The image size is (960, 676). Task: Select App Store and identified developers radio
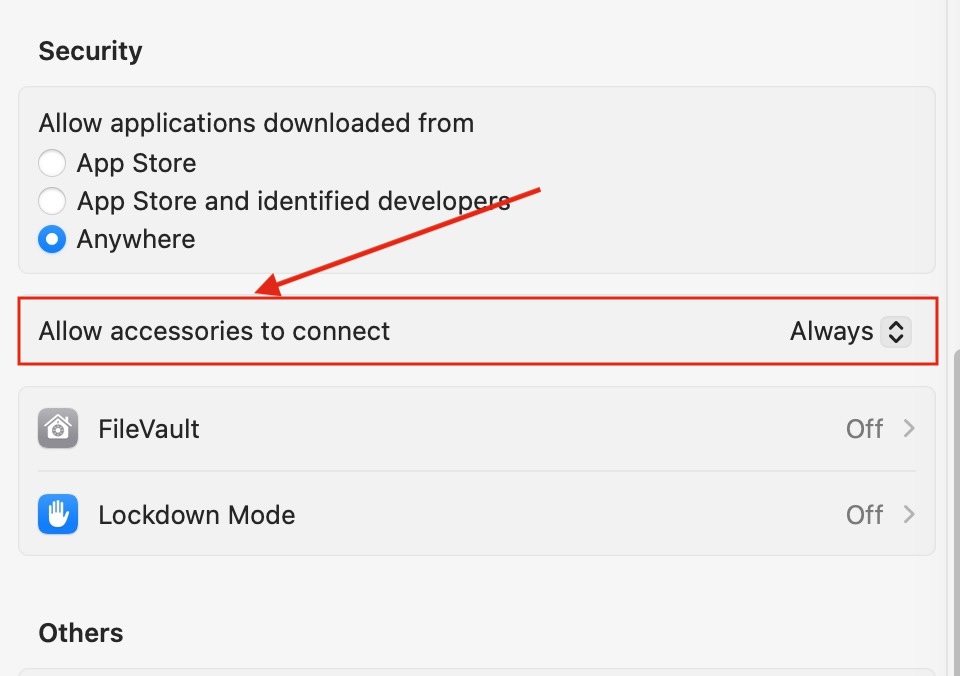52,201
